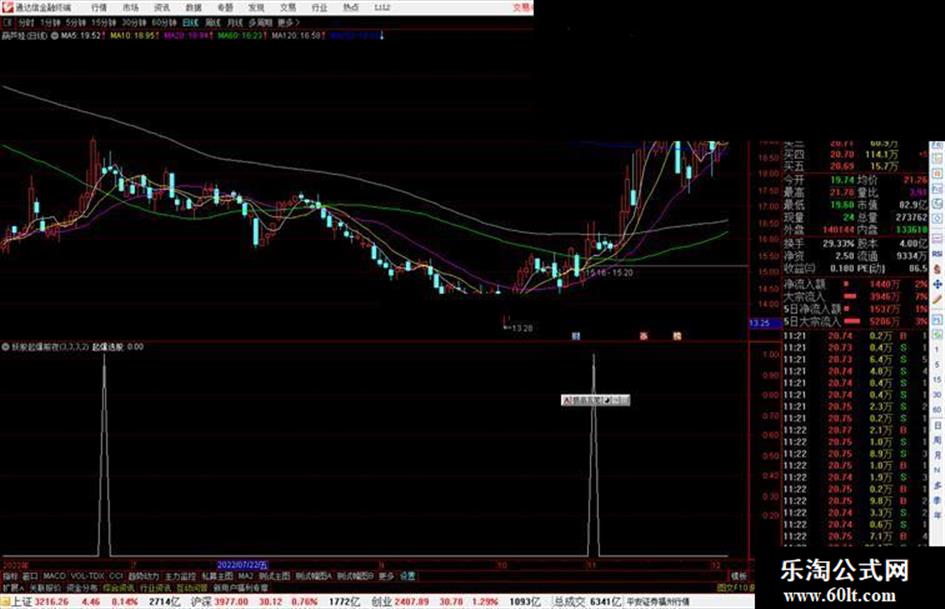Open the 热点 menu

(x=351, y=8)
